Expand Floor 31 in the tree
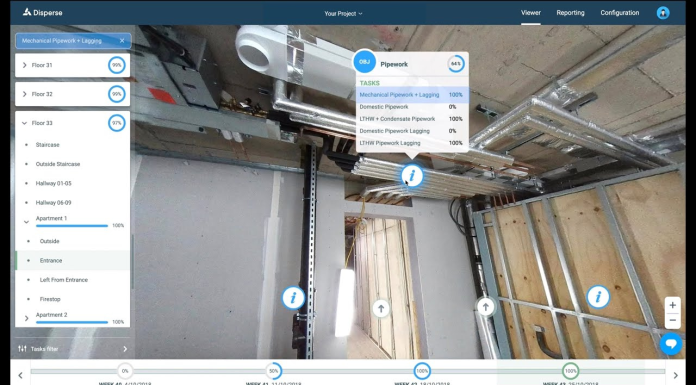 [x=24, y=65]
